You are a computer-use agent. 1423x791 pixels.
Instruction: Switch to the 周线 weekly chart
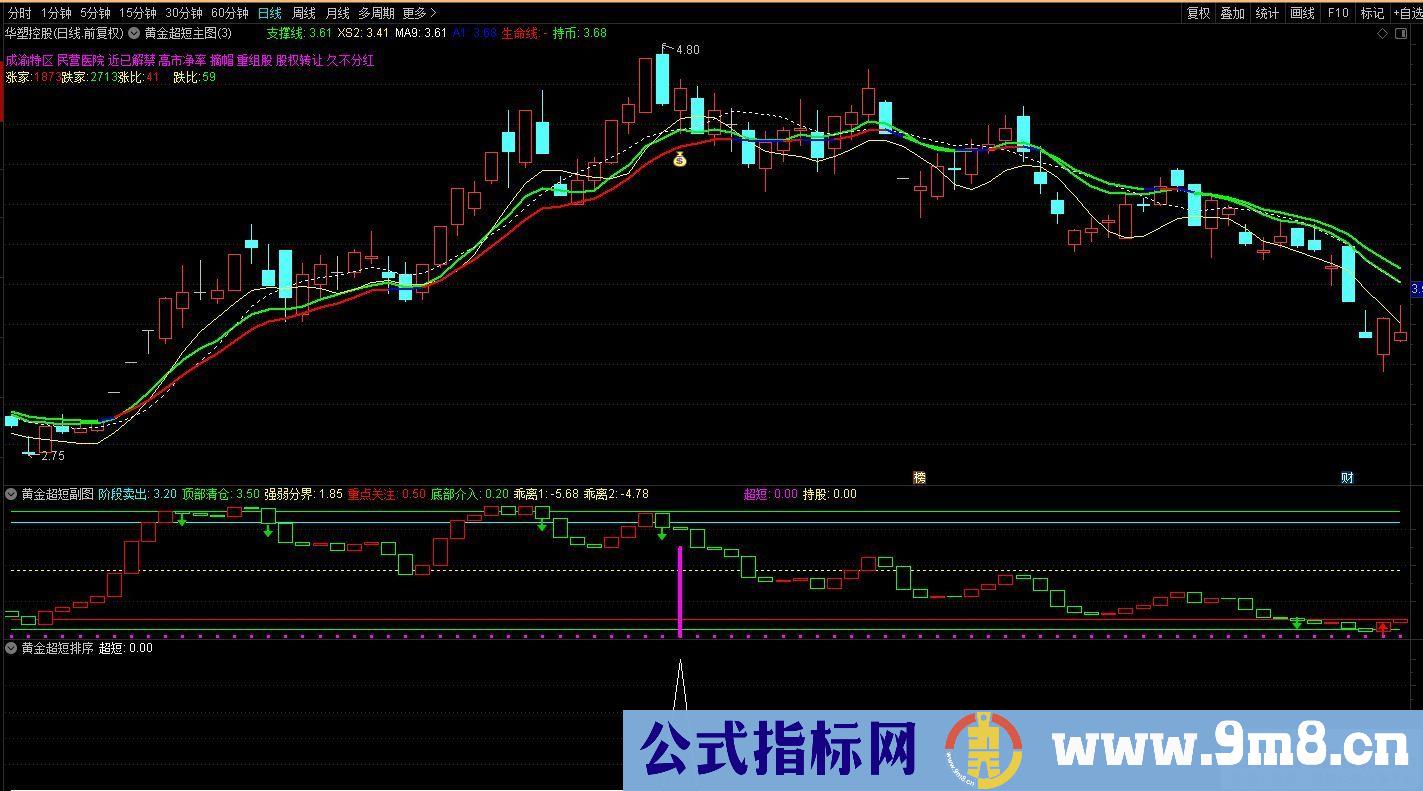coord(304,13)
